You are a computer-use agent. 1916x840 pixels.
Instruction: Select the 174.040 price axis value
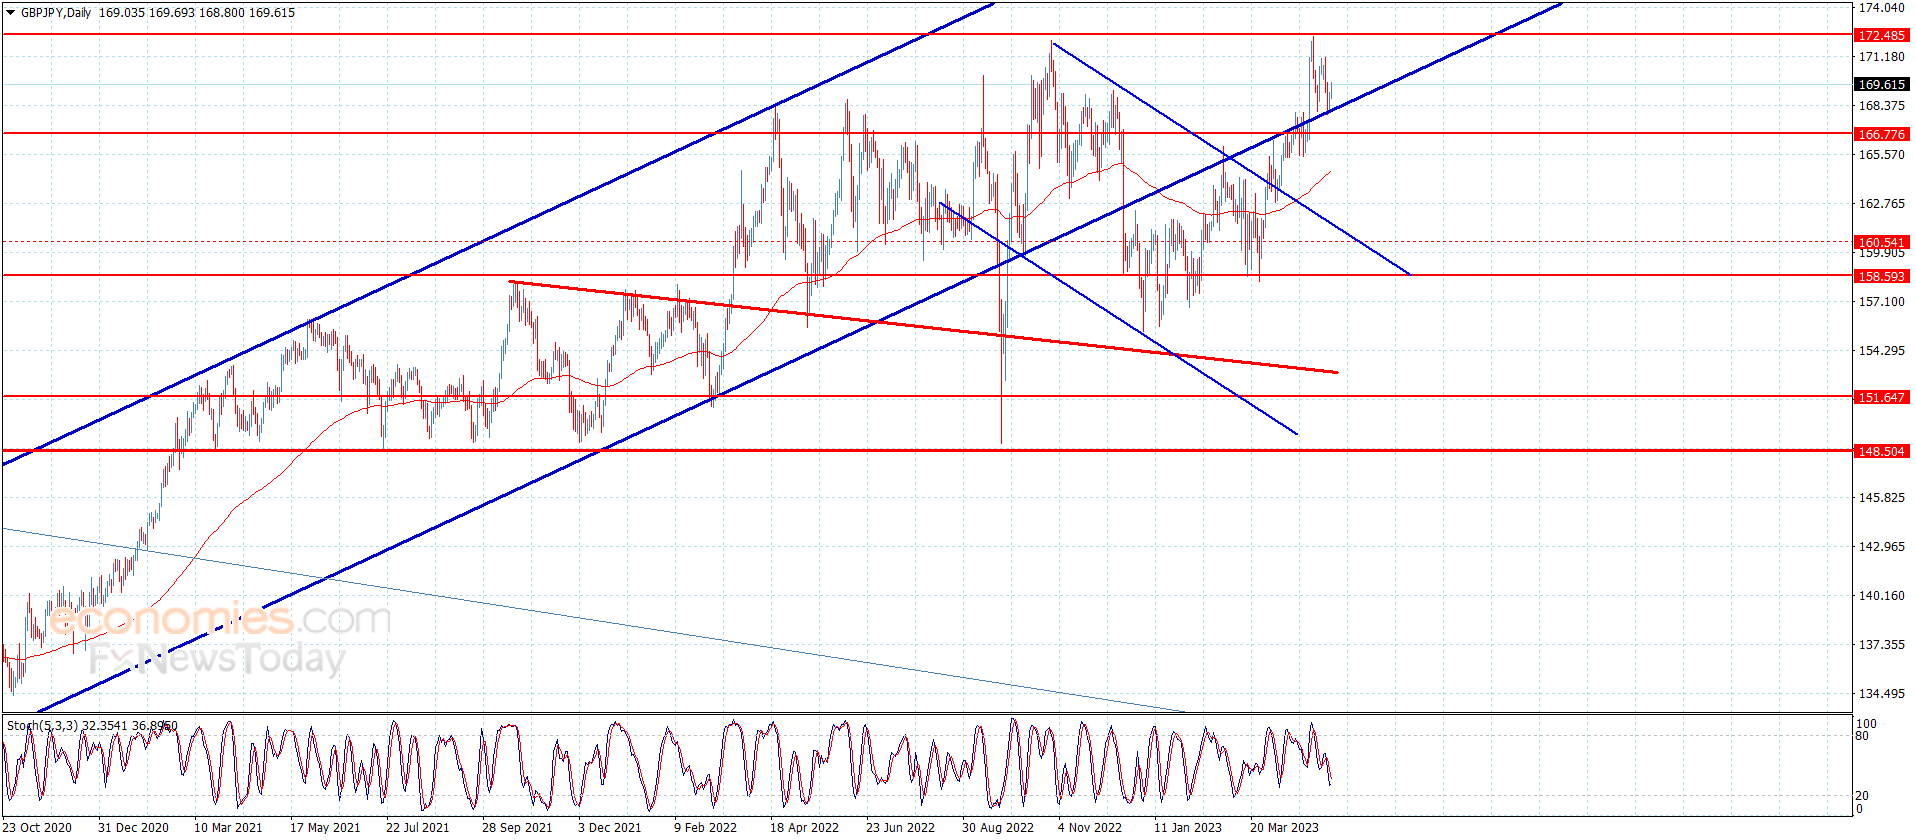[1881, 8]
